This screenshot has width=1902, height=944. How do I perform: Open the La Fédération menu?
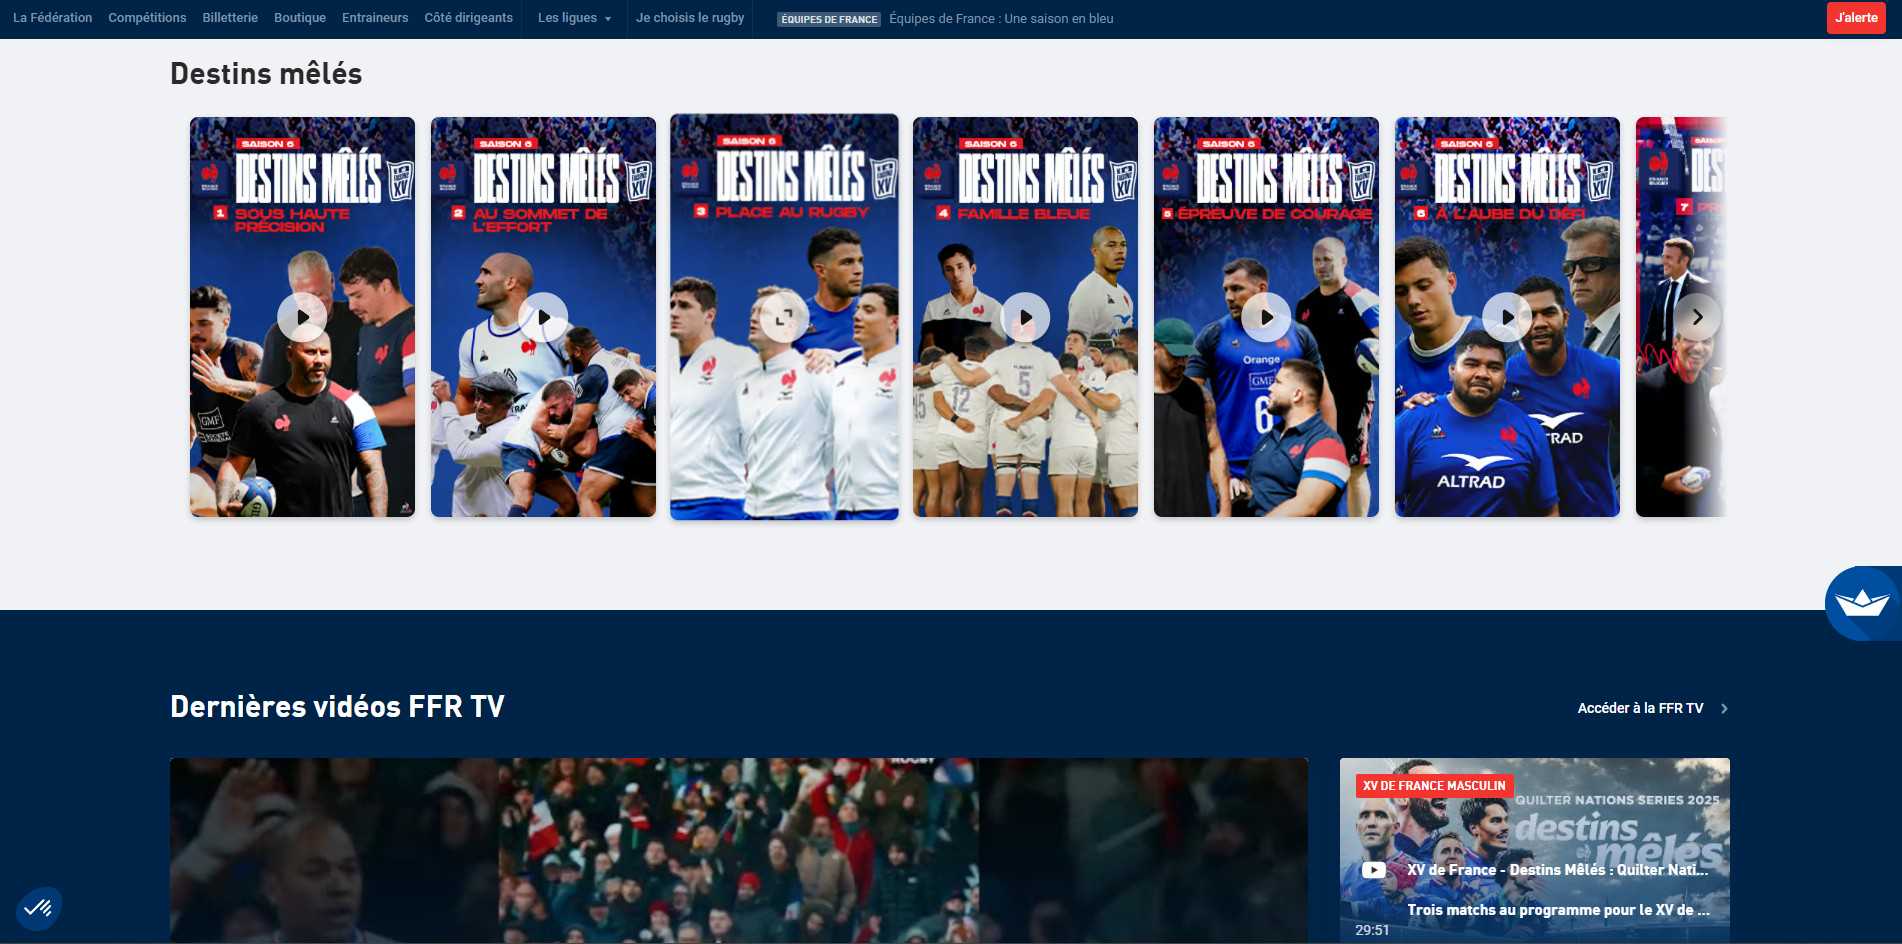52,18
